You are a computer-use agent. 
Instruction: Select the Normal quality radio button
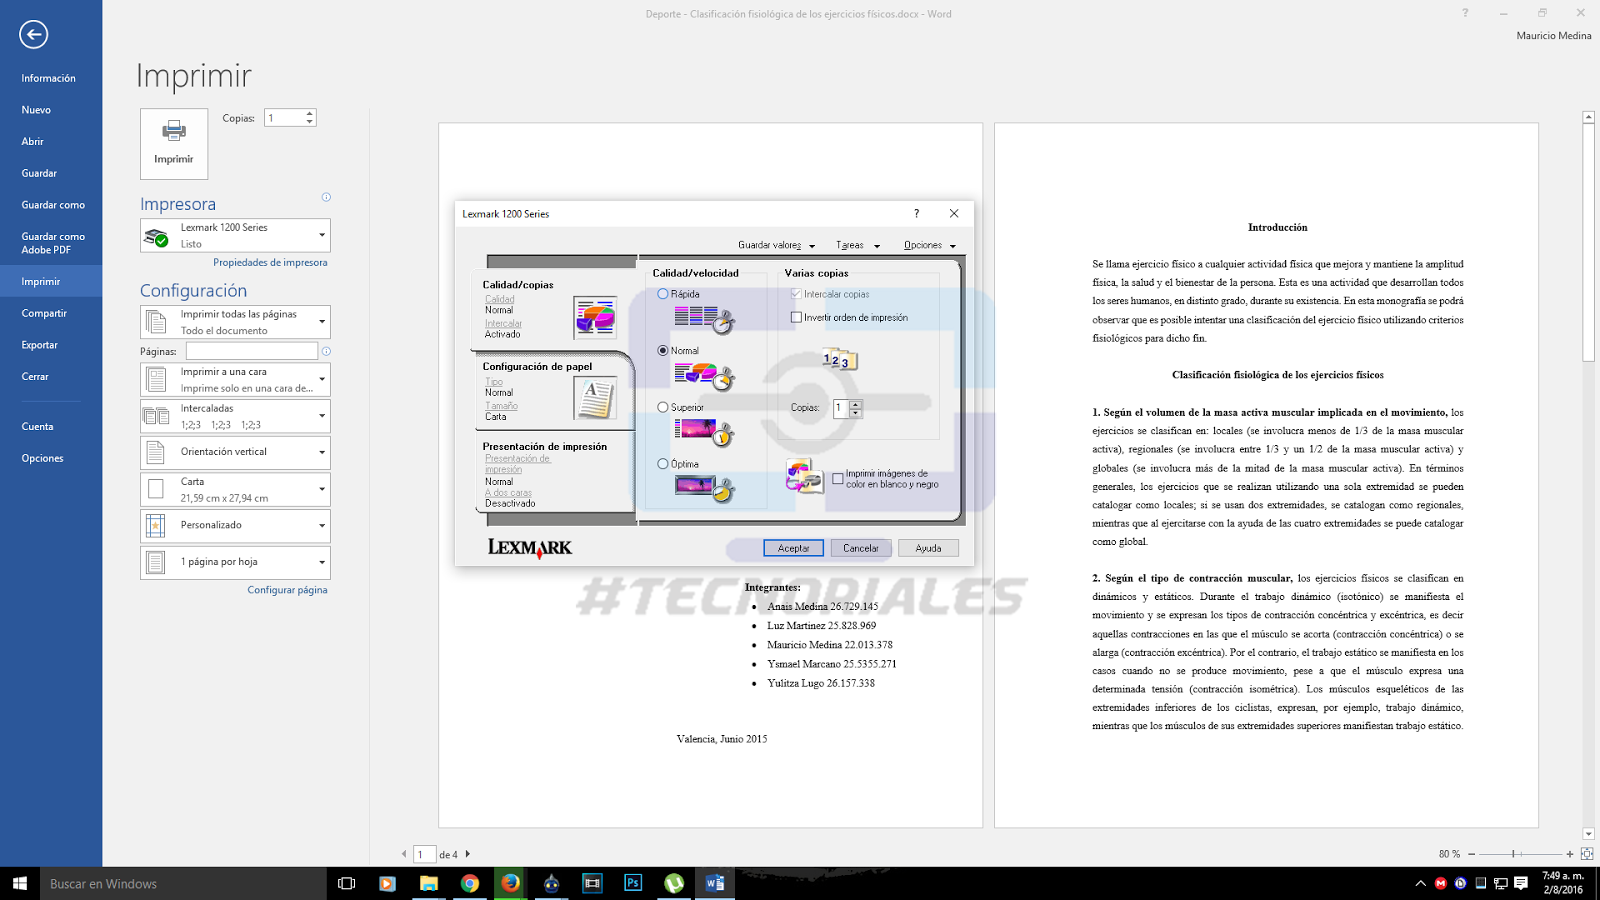click(x=663, y=351)
